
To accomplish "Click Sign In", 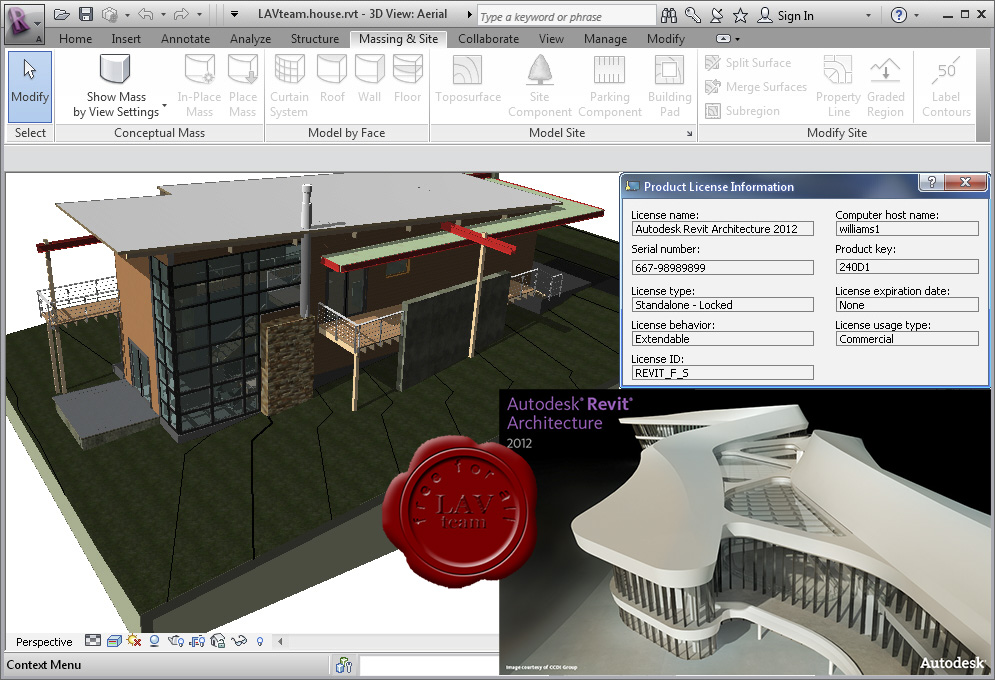I will [786, 15].
